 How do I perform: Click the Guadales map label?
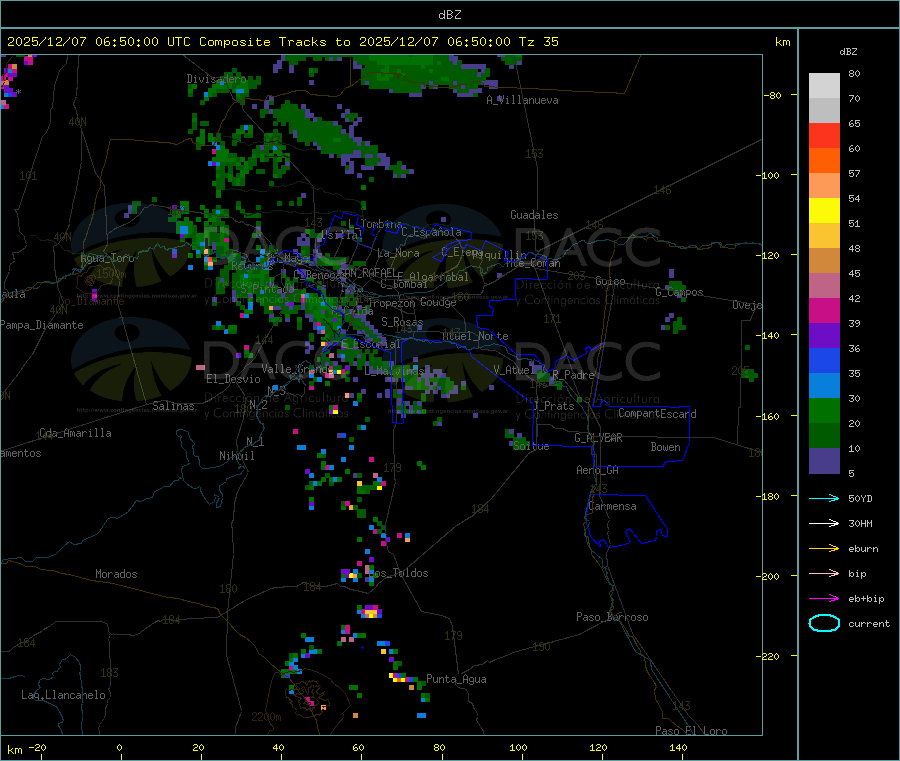(x=534, y=215)
